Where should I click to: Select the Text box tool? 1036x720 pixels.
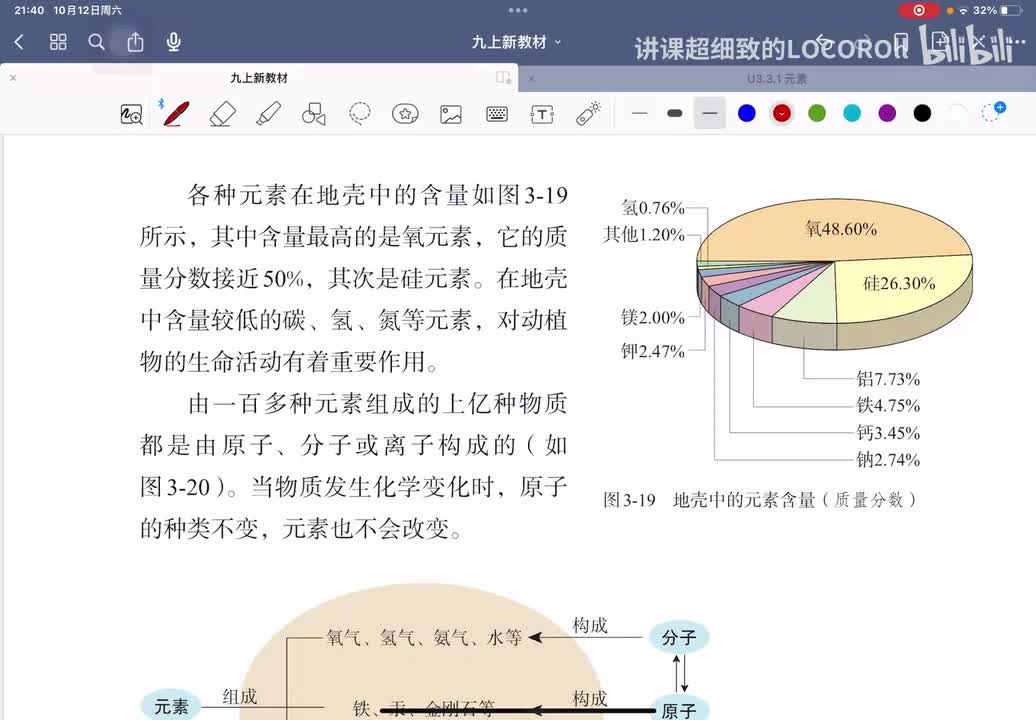pos(542,114)
